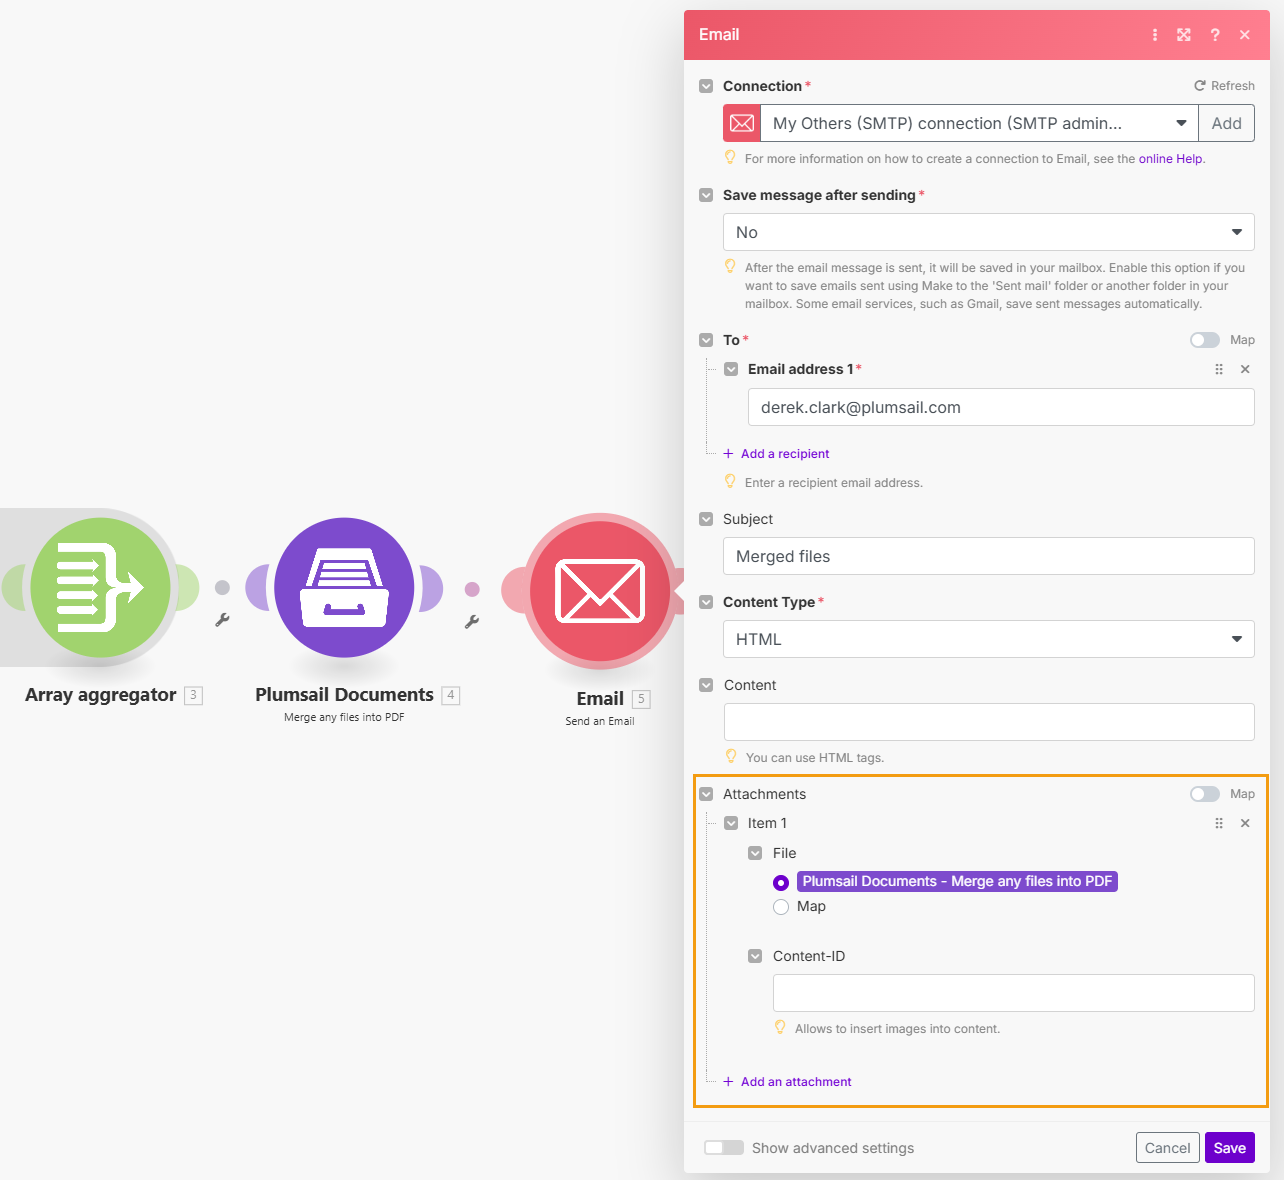Remove attachment Item 1

(x=1245, y=823)
